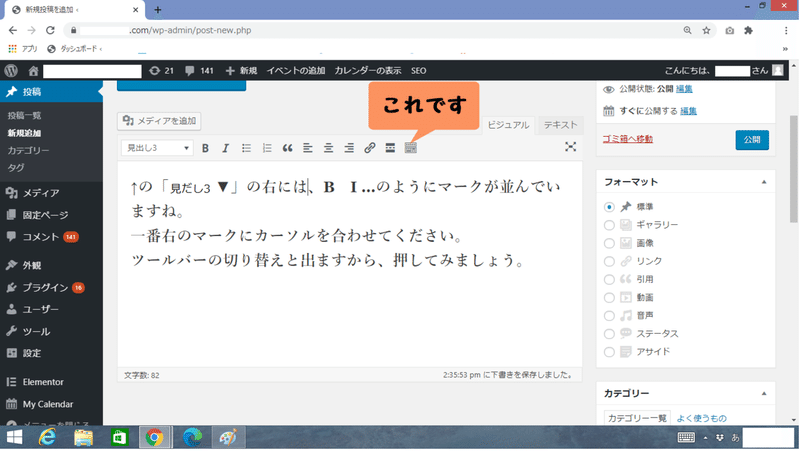Open the WordPress logo menu
This screenshot has width=800, height=451.
[11, 70]
